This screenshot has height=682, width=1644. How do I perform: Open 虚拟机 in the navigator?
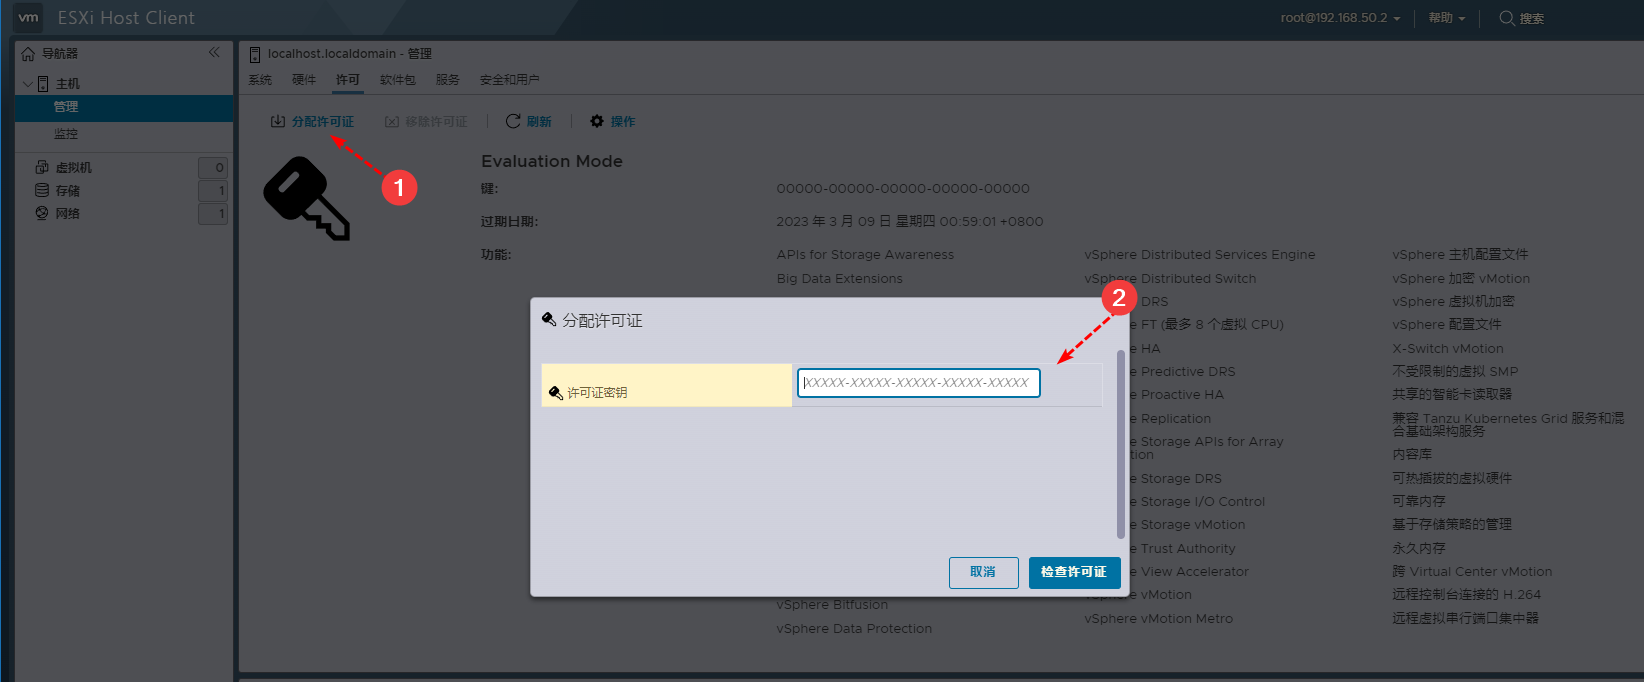click(74, 168)
